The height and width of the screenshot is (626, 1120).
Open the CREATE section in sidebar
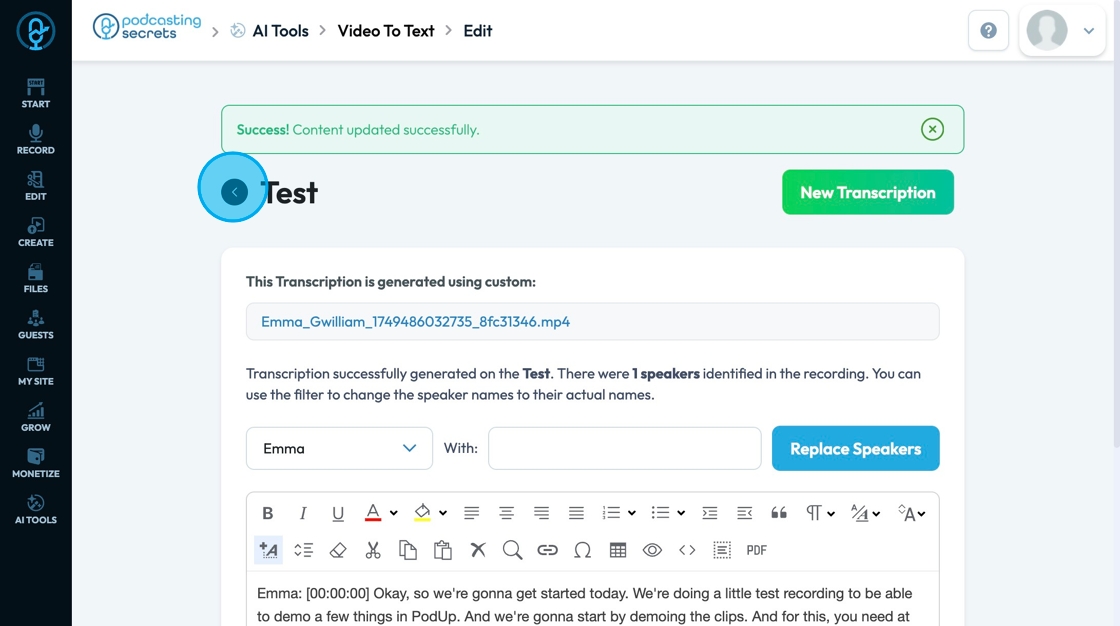coord(36,233)
